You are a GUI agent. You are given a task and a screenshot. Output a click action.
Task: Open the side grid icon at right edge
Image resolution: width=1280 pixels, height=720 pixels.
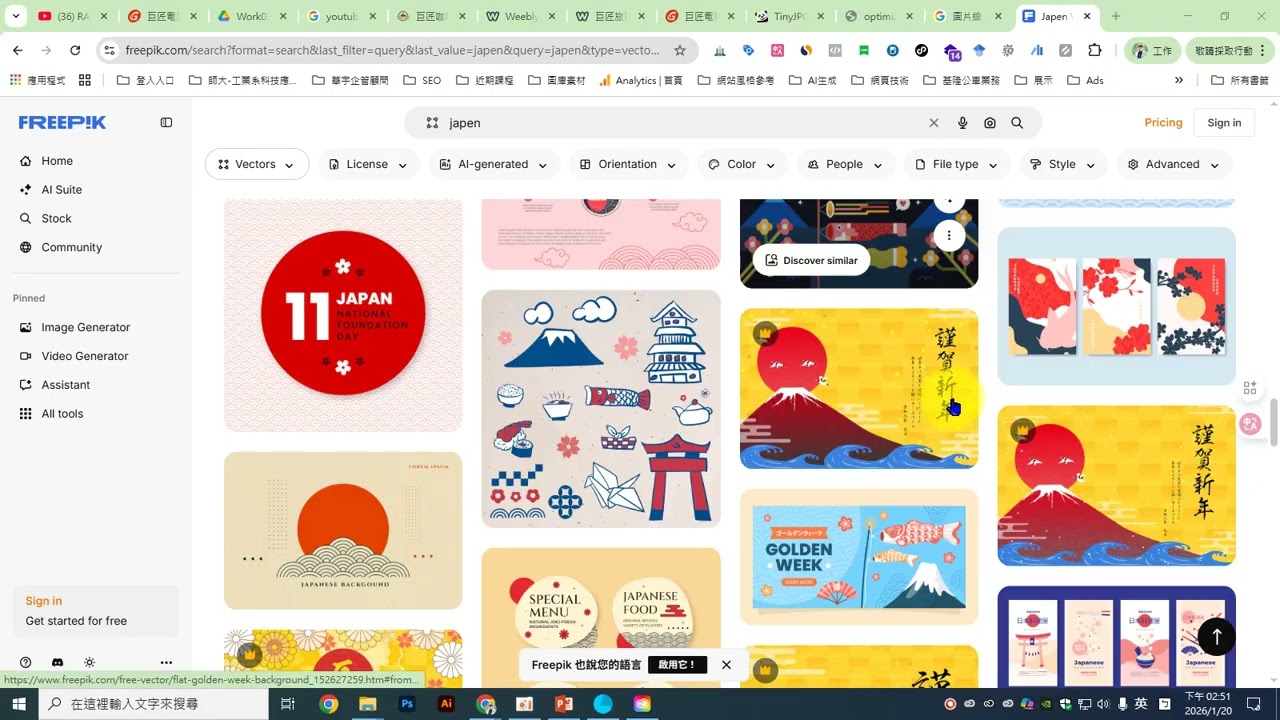pos(1250,388)
